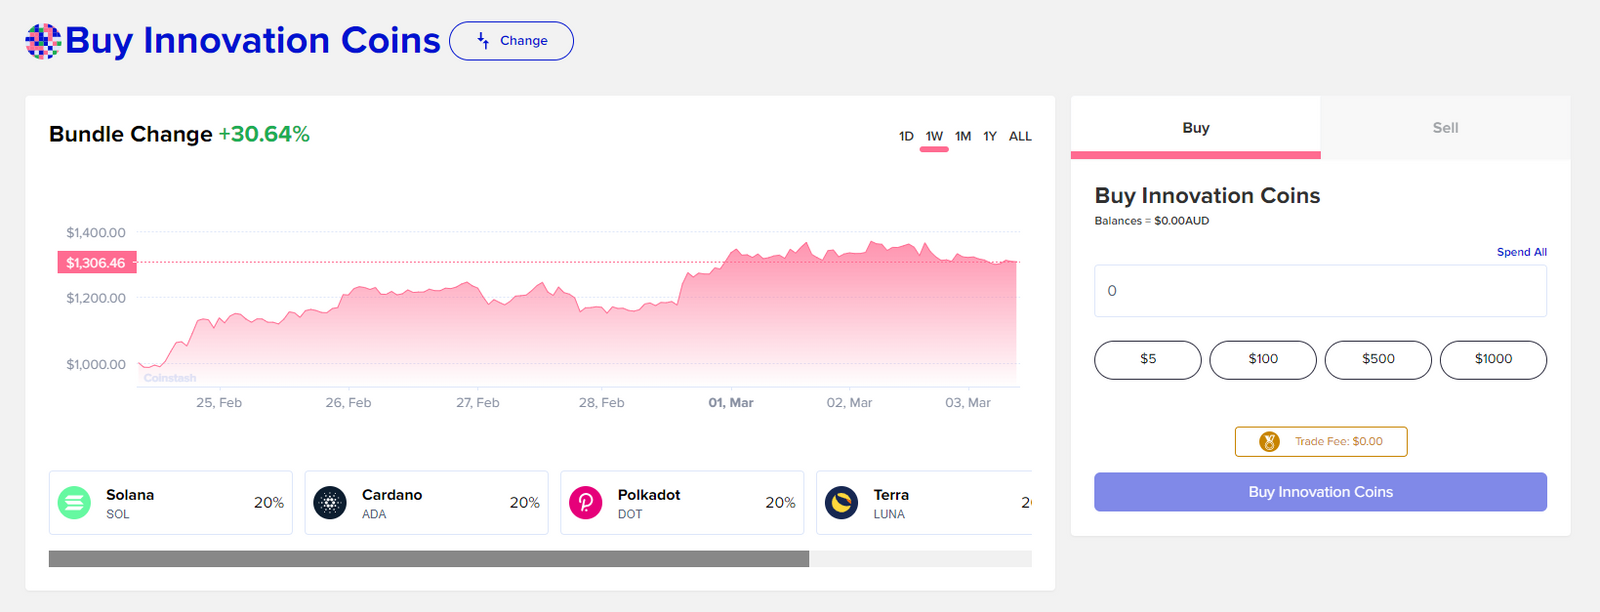Focus the purchase amount input field

(x=1320, y=291)
